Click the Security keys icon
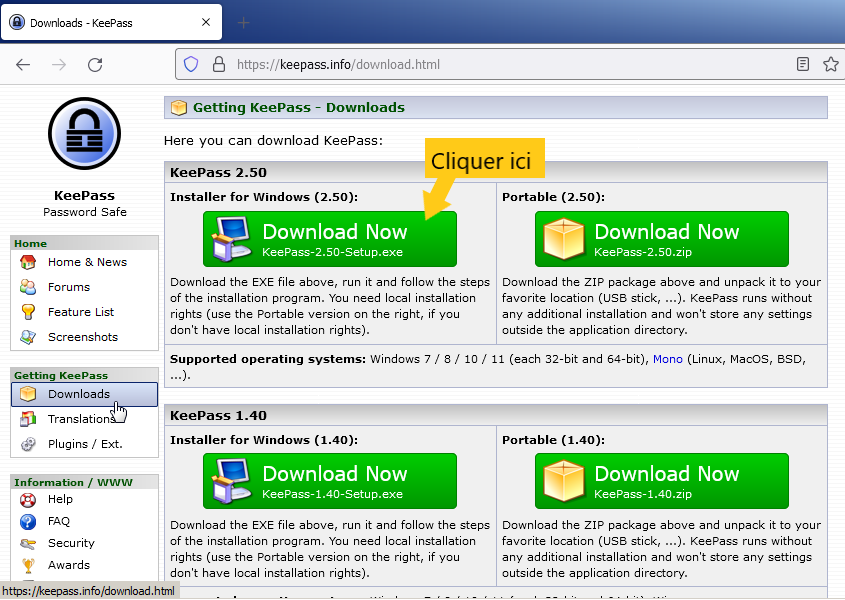This screenshot has height=600, width=845. pos(28,543)
